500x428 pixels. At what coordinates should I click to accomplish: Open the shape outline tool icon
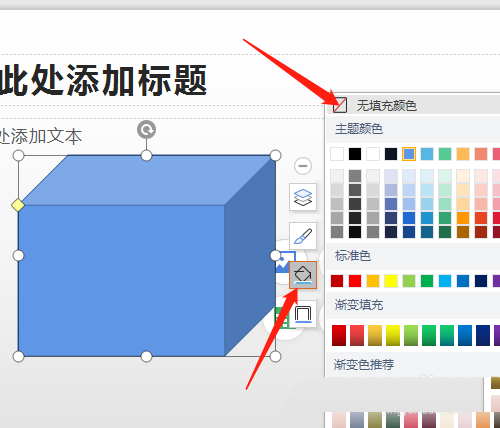pyautogui.click(x=303, y=314)
